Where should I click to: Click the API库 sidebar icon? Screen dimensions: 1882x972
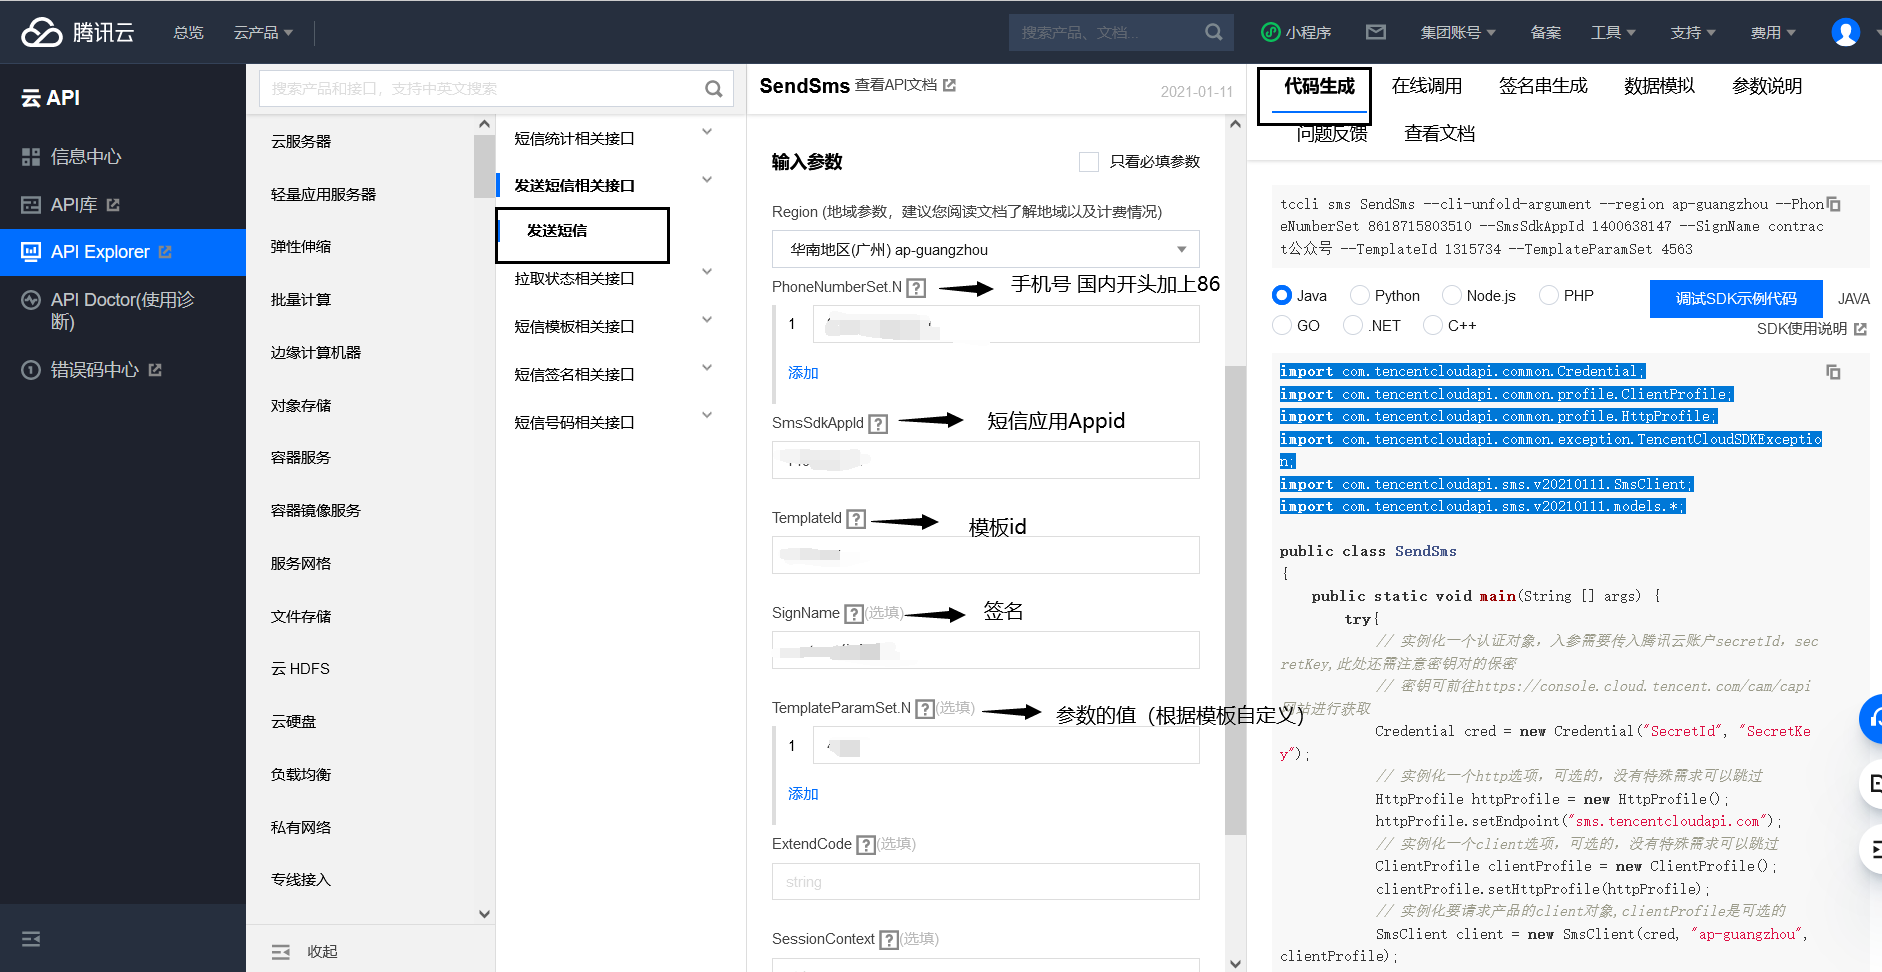click(x=31, y=205)
